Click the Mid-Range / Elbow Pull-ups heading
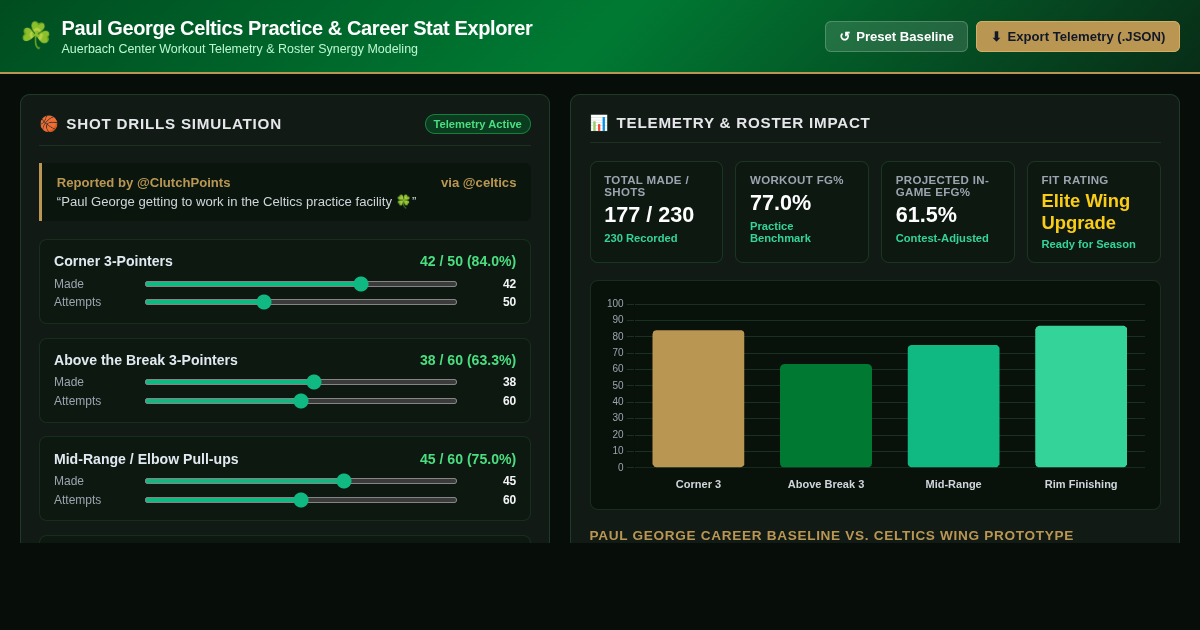The width and height of the screenshot is (1200, 630). pos(146,459)
